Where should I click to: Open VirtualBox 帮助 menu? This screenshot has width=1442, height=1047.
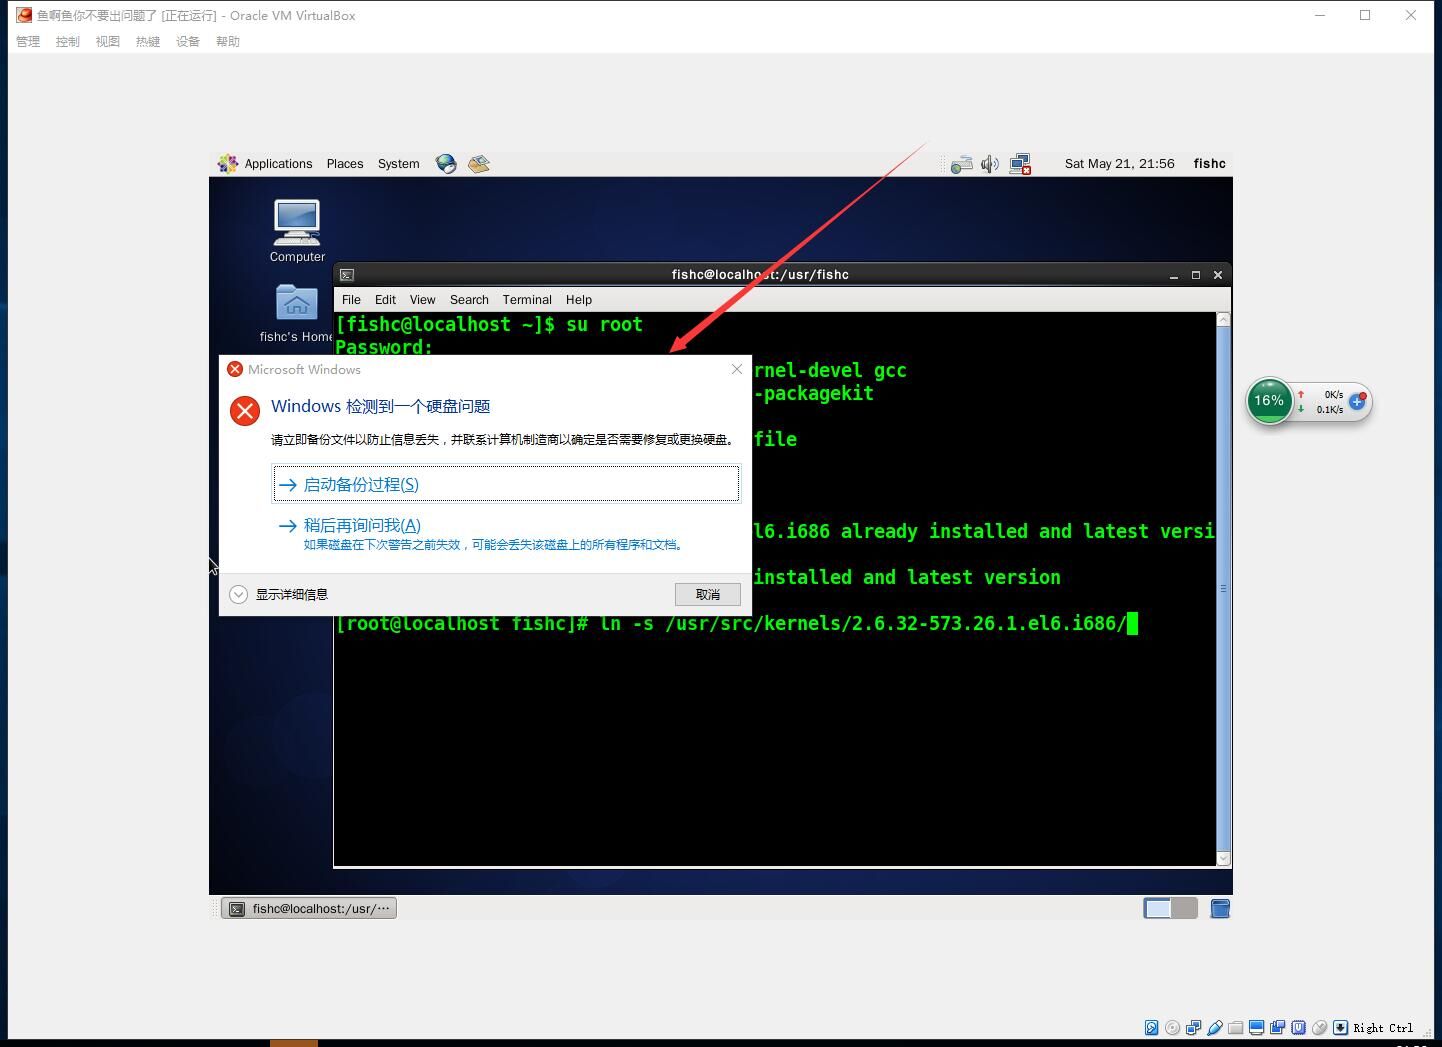tap(228, 41)
